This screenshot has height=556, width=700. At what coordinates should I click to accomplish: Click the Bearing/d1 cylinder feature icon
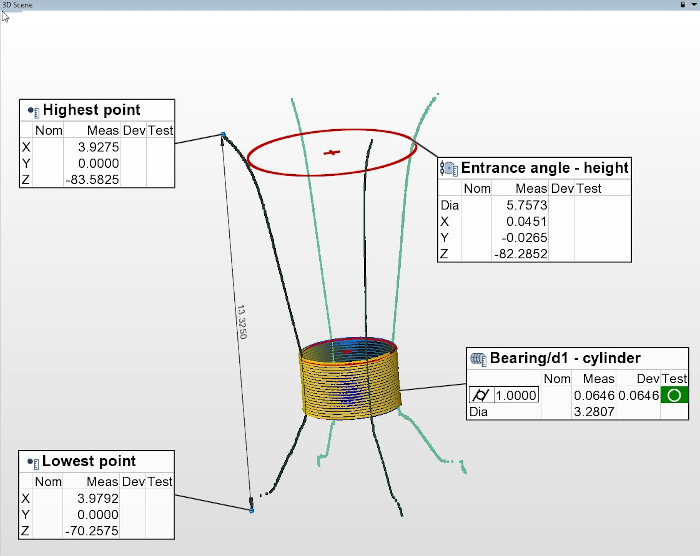479,358
